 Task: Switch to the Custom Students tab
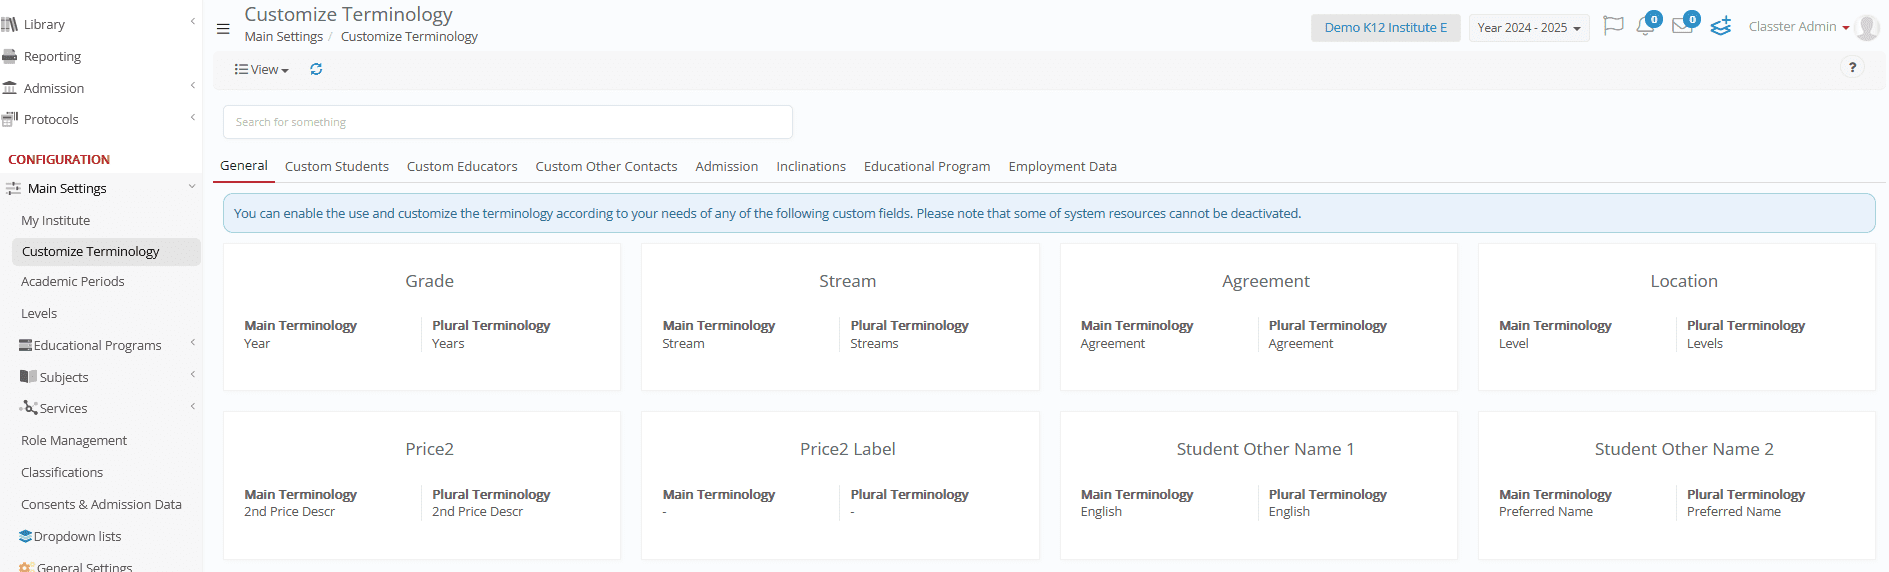pyautogui.click(x=337, y=166)
